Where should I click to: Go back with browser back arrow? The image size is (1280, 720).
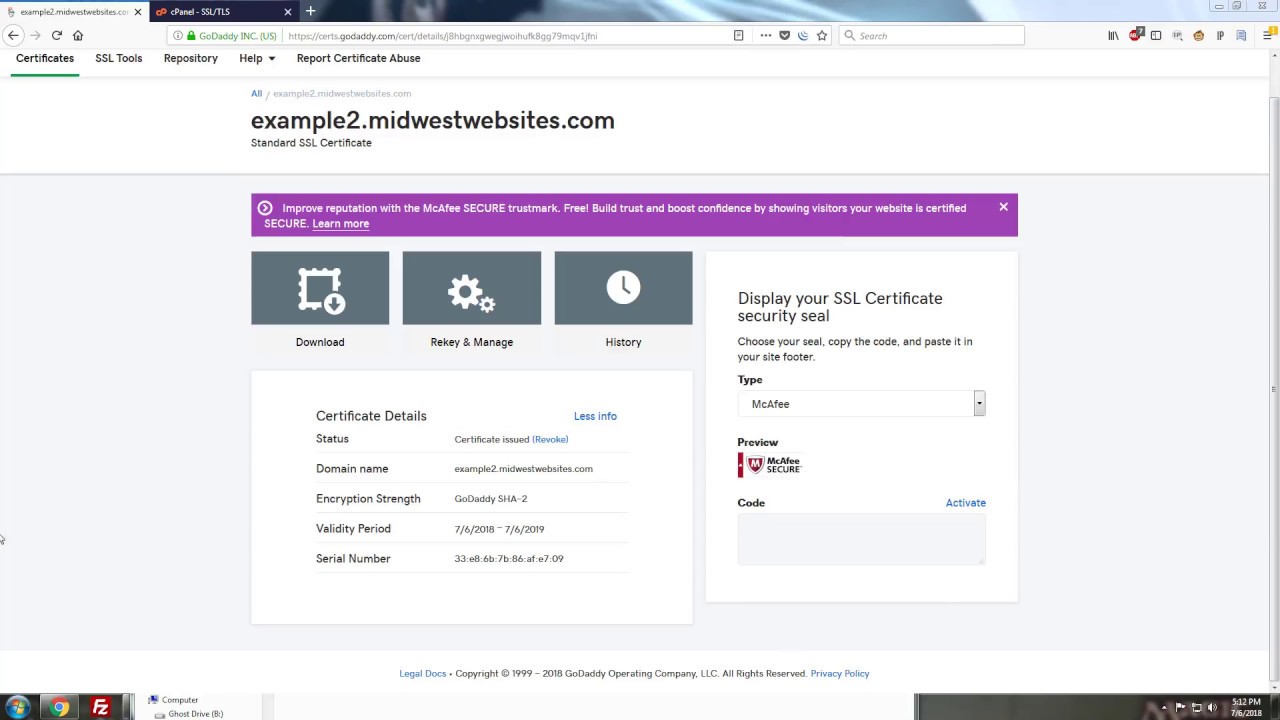13,35
